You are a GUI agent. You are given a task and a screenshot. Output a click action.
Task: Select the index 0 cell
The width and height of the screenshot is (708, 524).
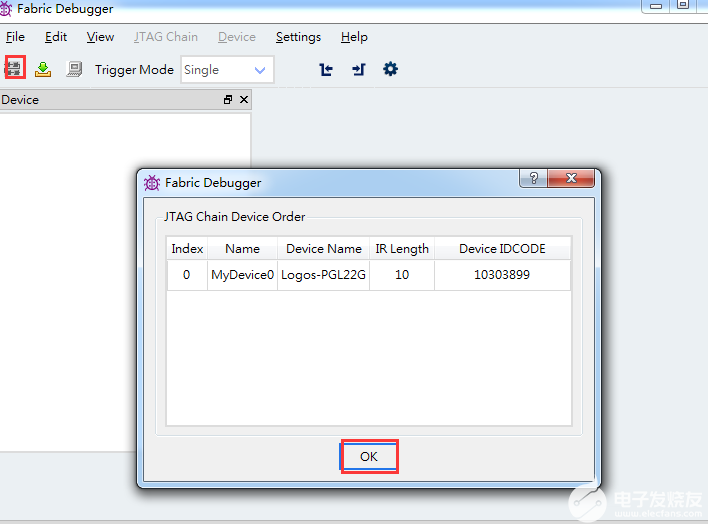186,275
